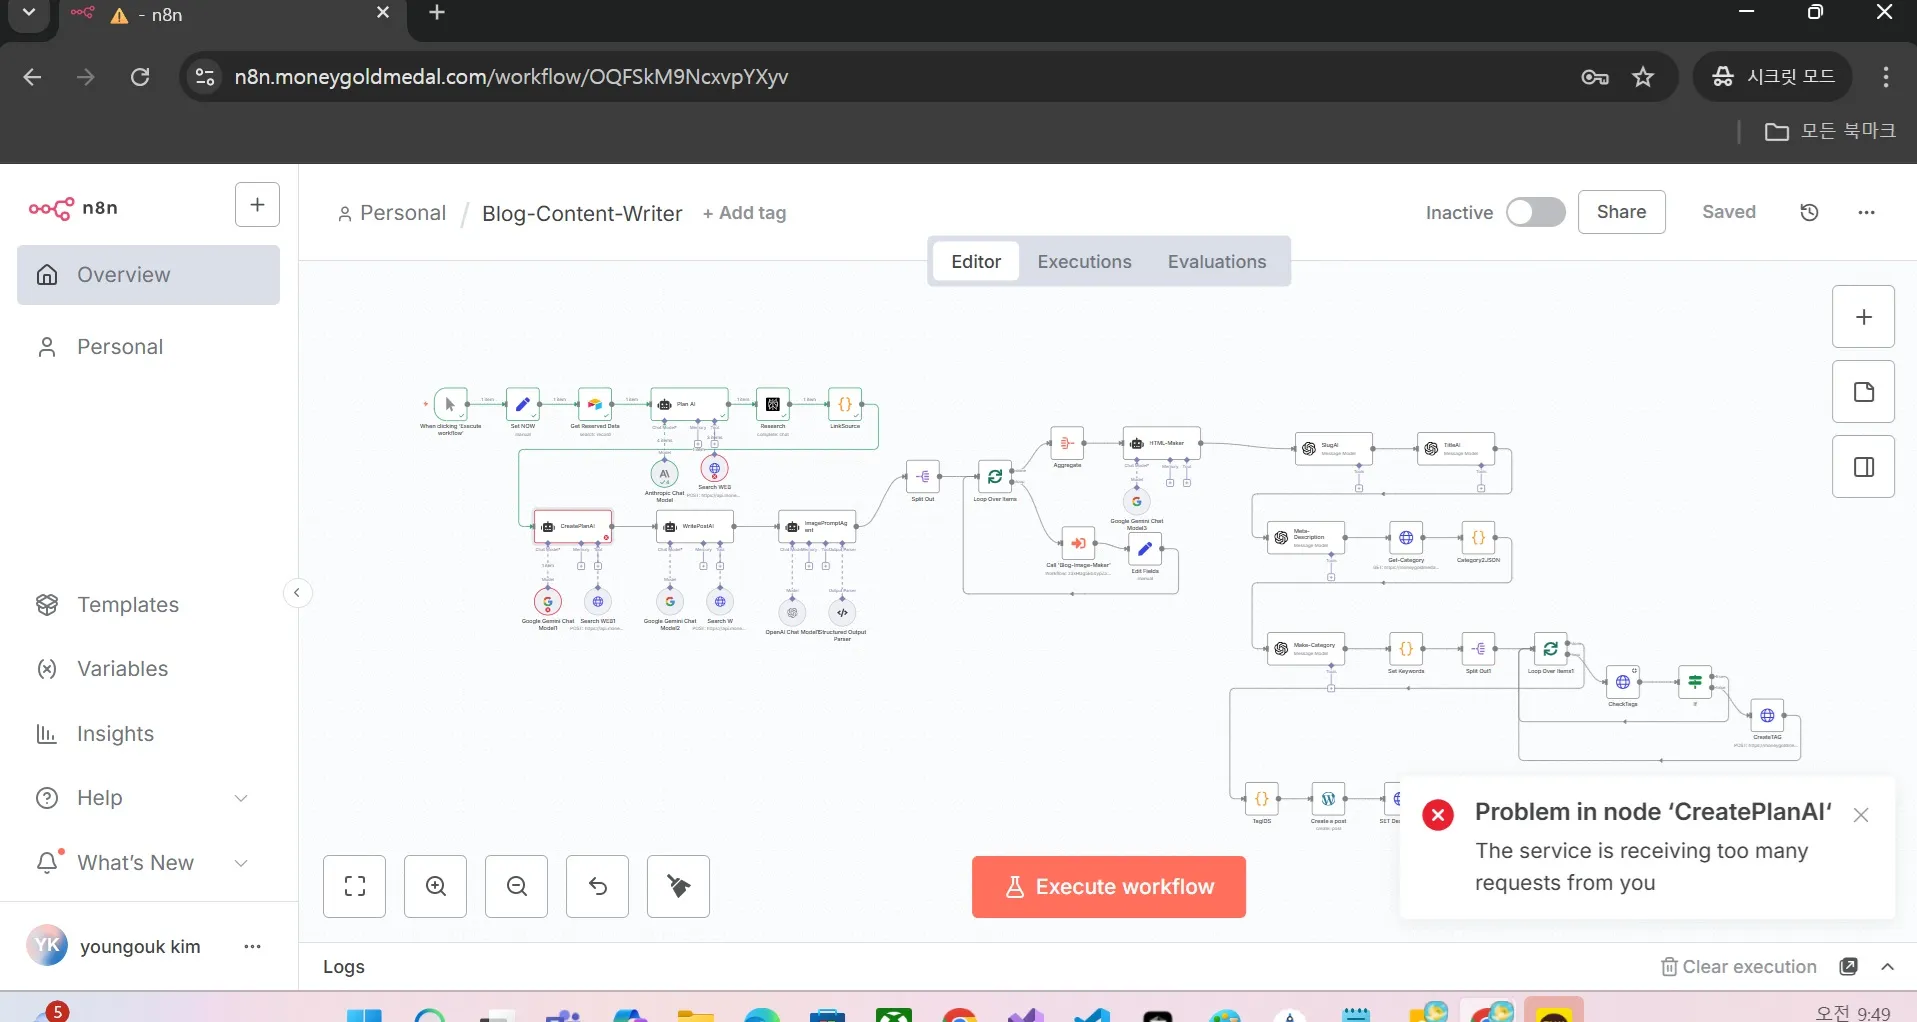Open the workflow options three-dot menu
This screenshot has height=1022, width=1917.
coord(1867,212)
